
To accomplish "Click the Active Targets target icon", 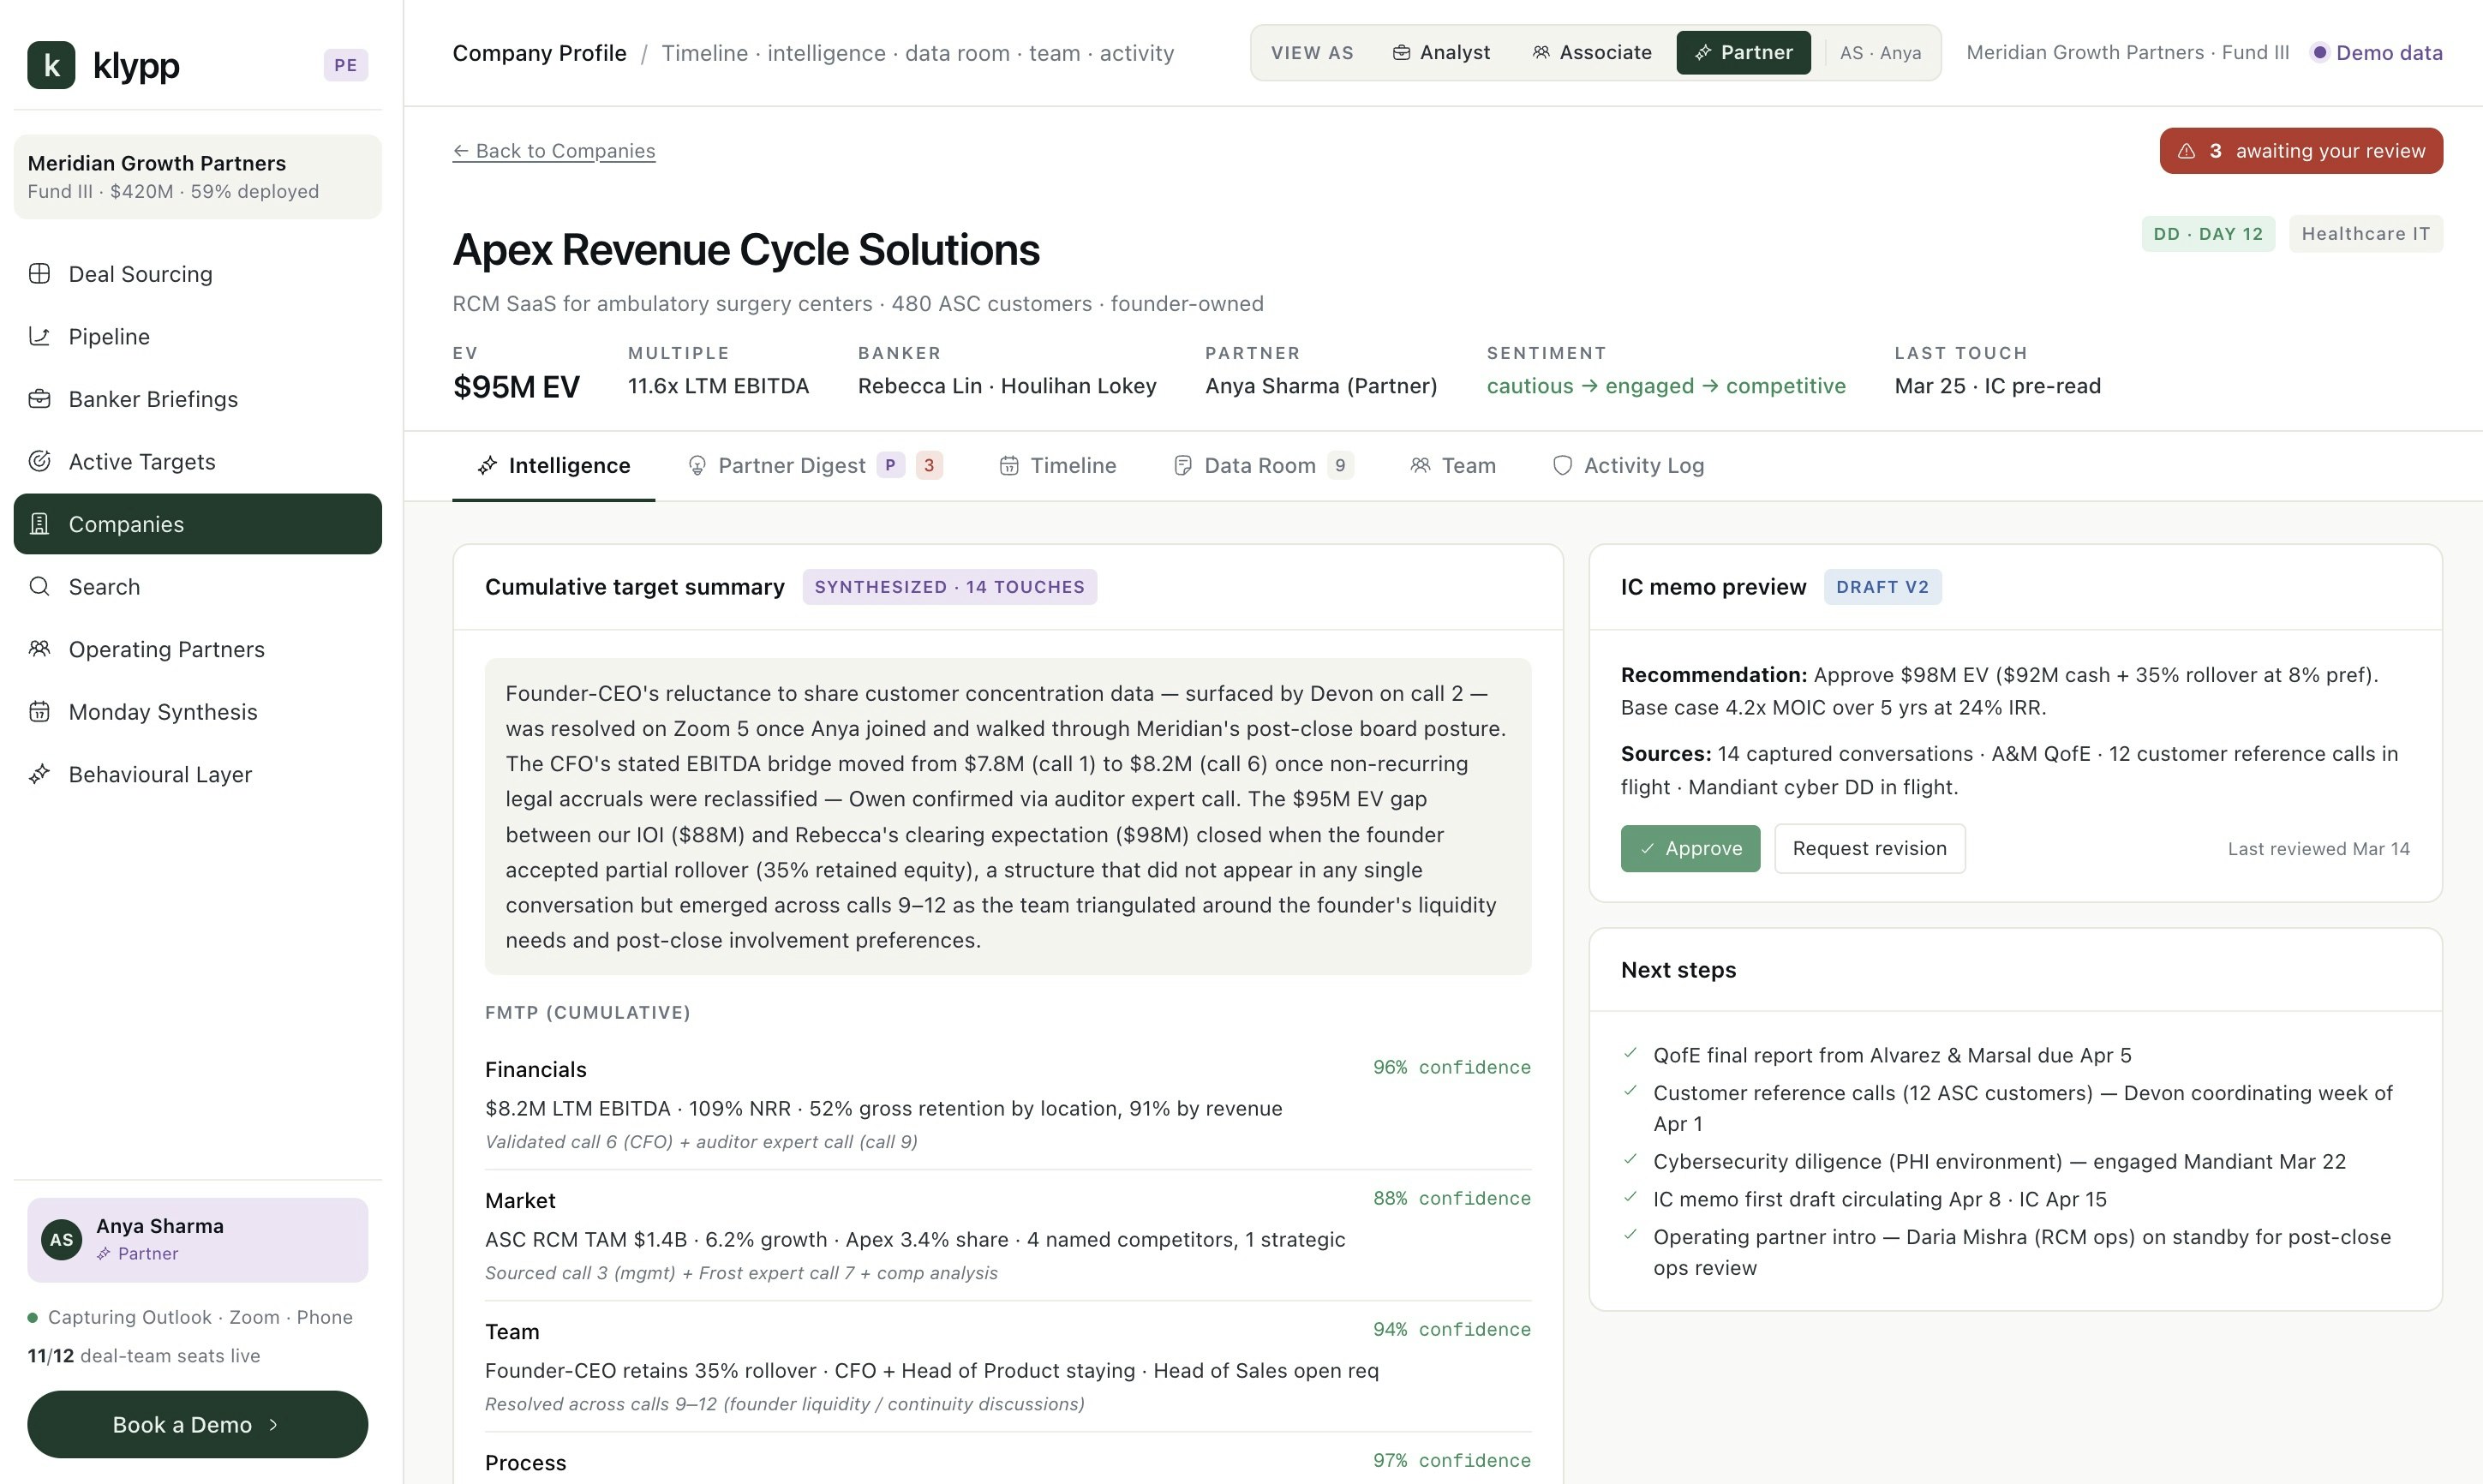I will [40, 461].
